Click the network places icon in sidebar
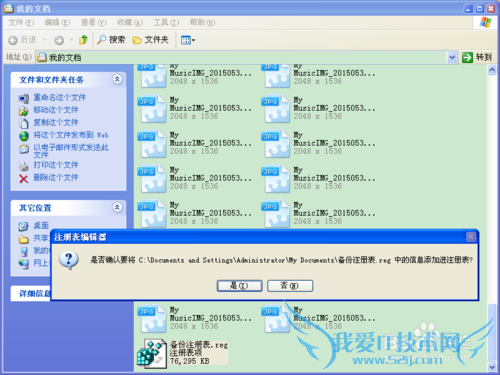500x375 pixels. (x=24, y=264)
